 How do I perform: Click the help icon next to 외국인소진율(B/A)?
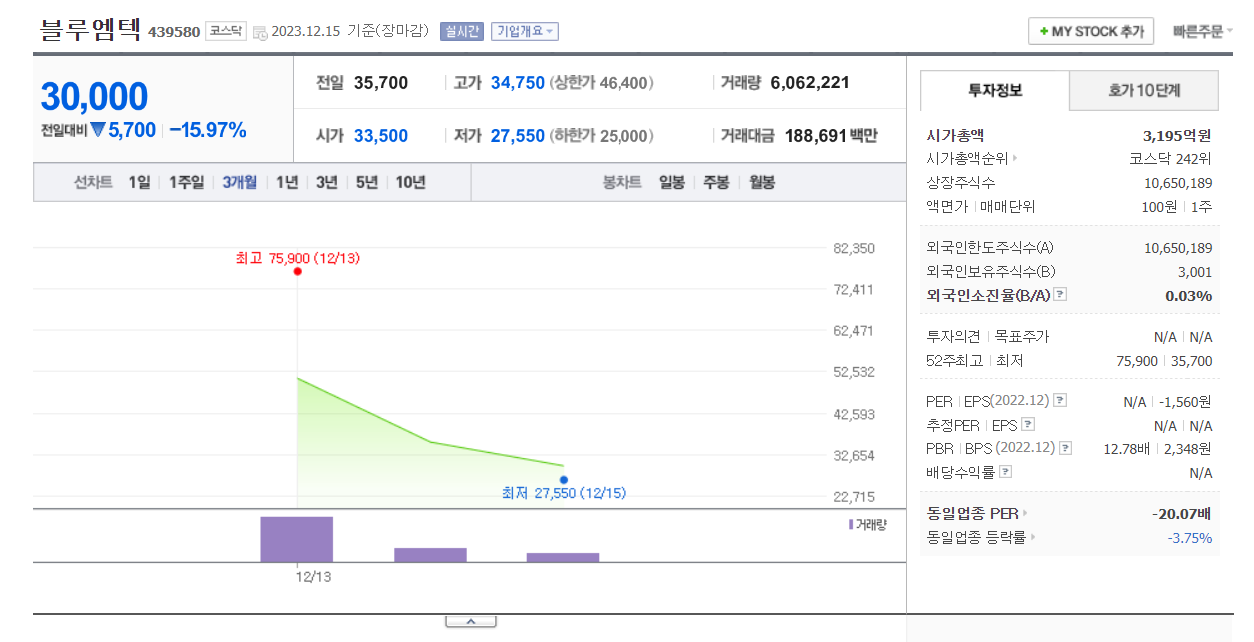point(1060,295)
